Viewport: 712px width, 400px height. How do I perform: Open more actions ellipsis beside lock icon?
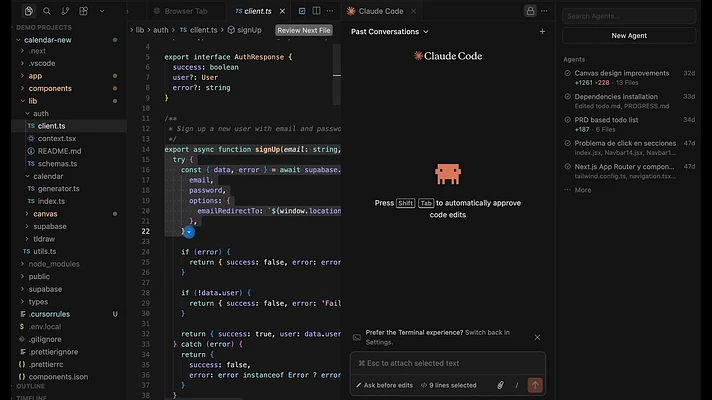544,11
